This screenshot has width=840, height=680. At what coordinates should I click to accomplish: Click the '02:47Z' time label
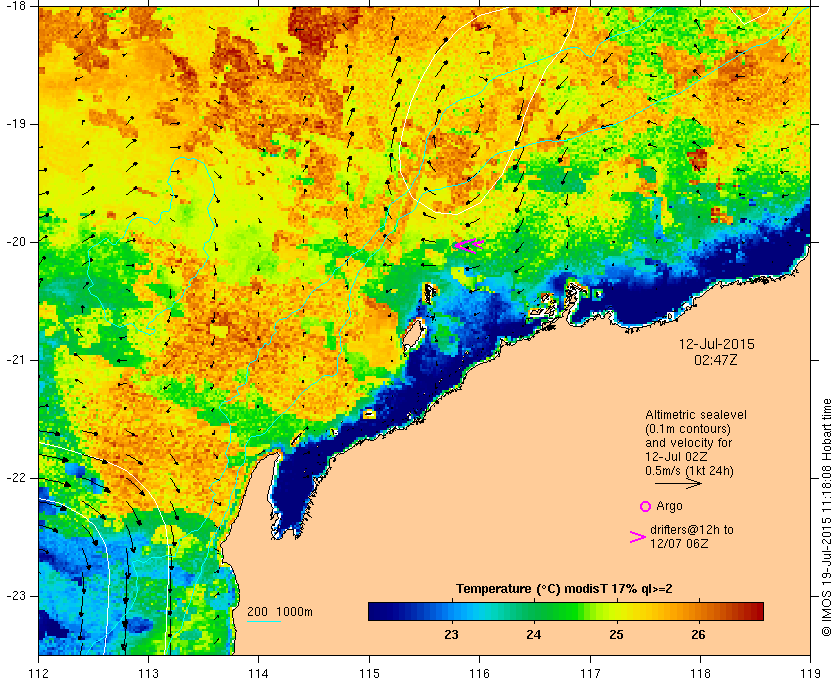(x=716, y=360)
